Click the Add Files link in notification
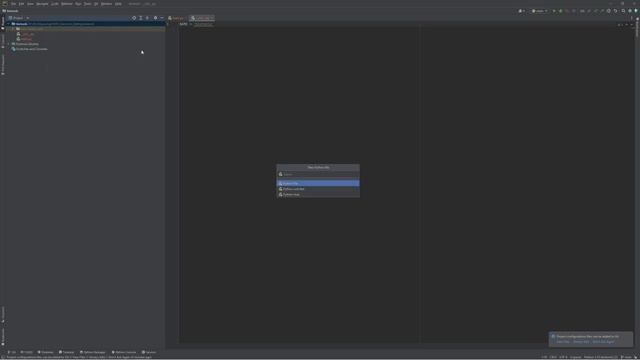 pos(563,342)
